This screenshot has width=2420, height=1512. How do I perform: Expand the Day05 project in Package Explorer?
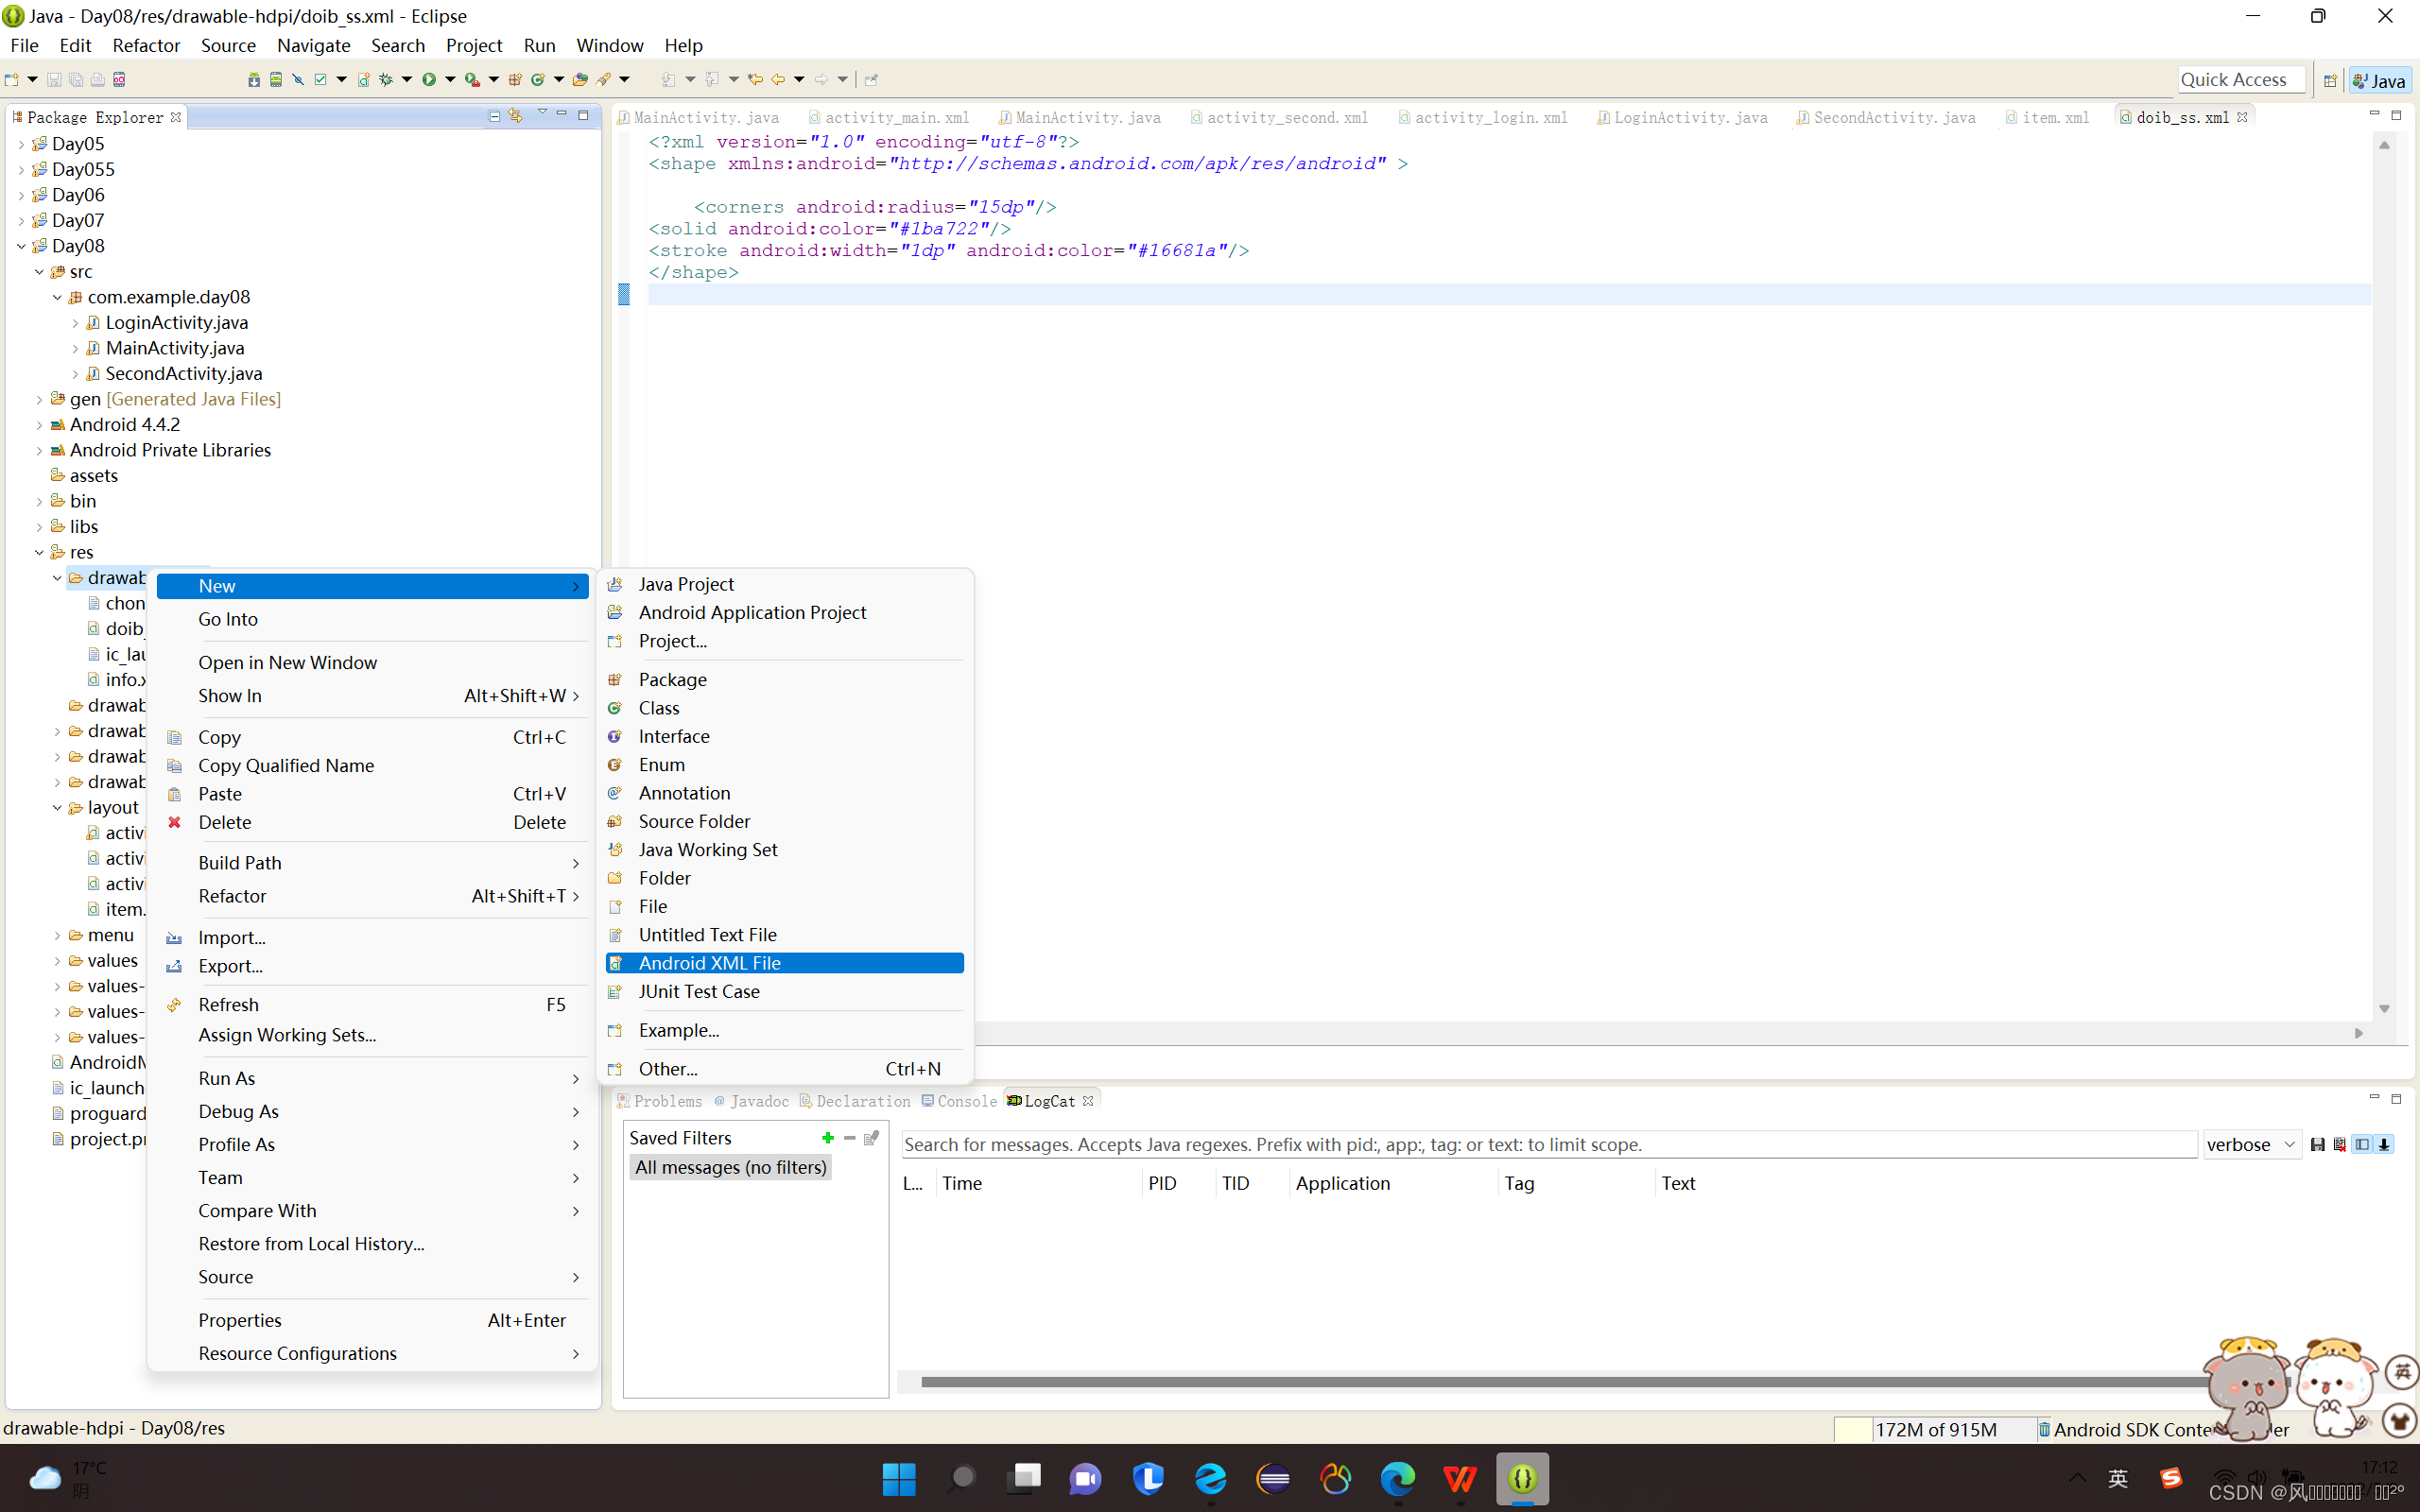(x=21, y=143)
